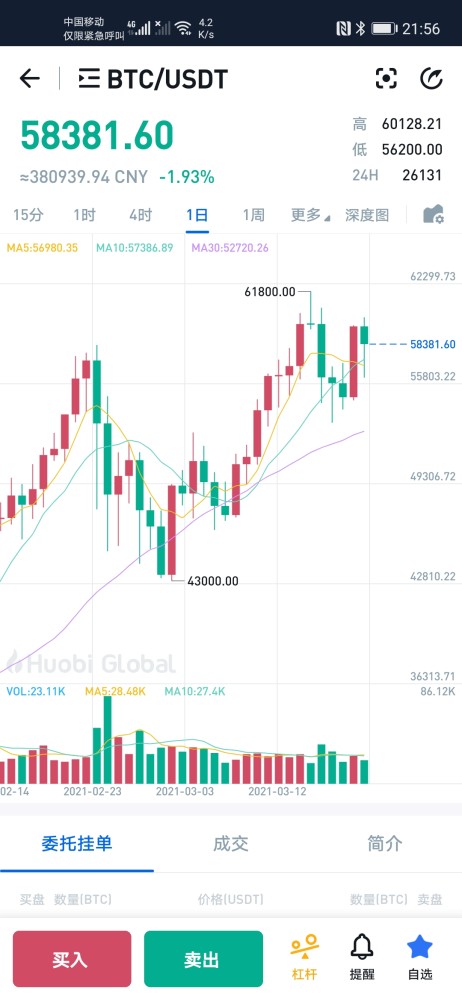Select the 1时 timeframe
The width and height of the screenshot is (462, 1000).
pos(84,215)
